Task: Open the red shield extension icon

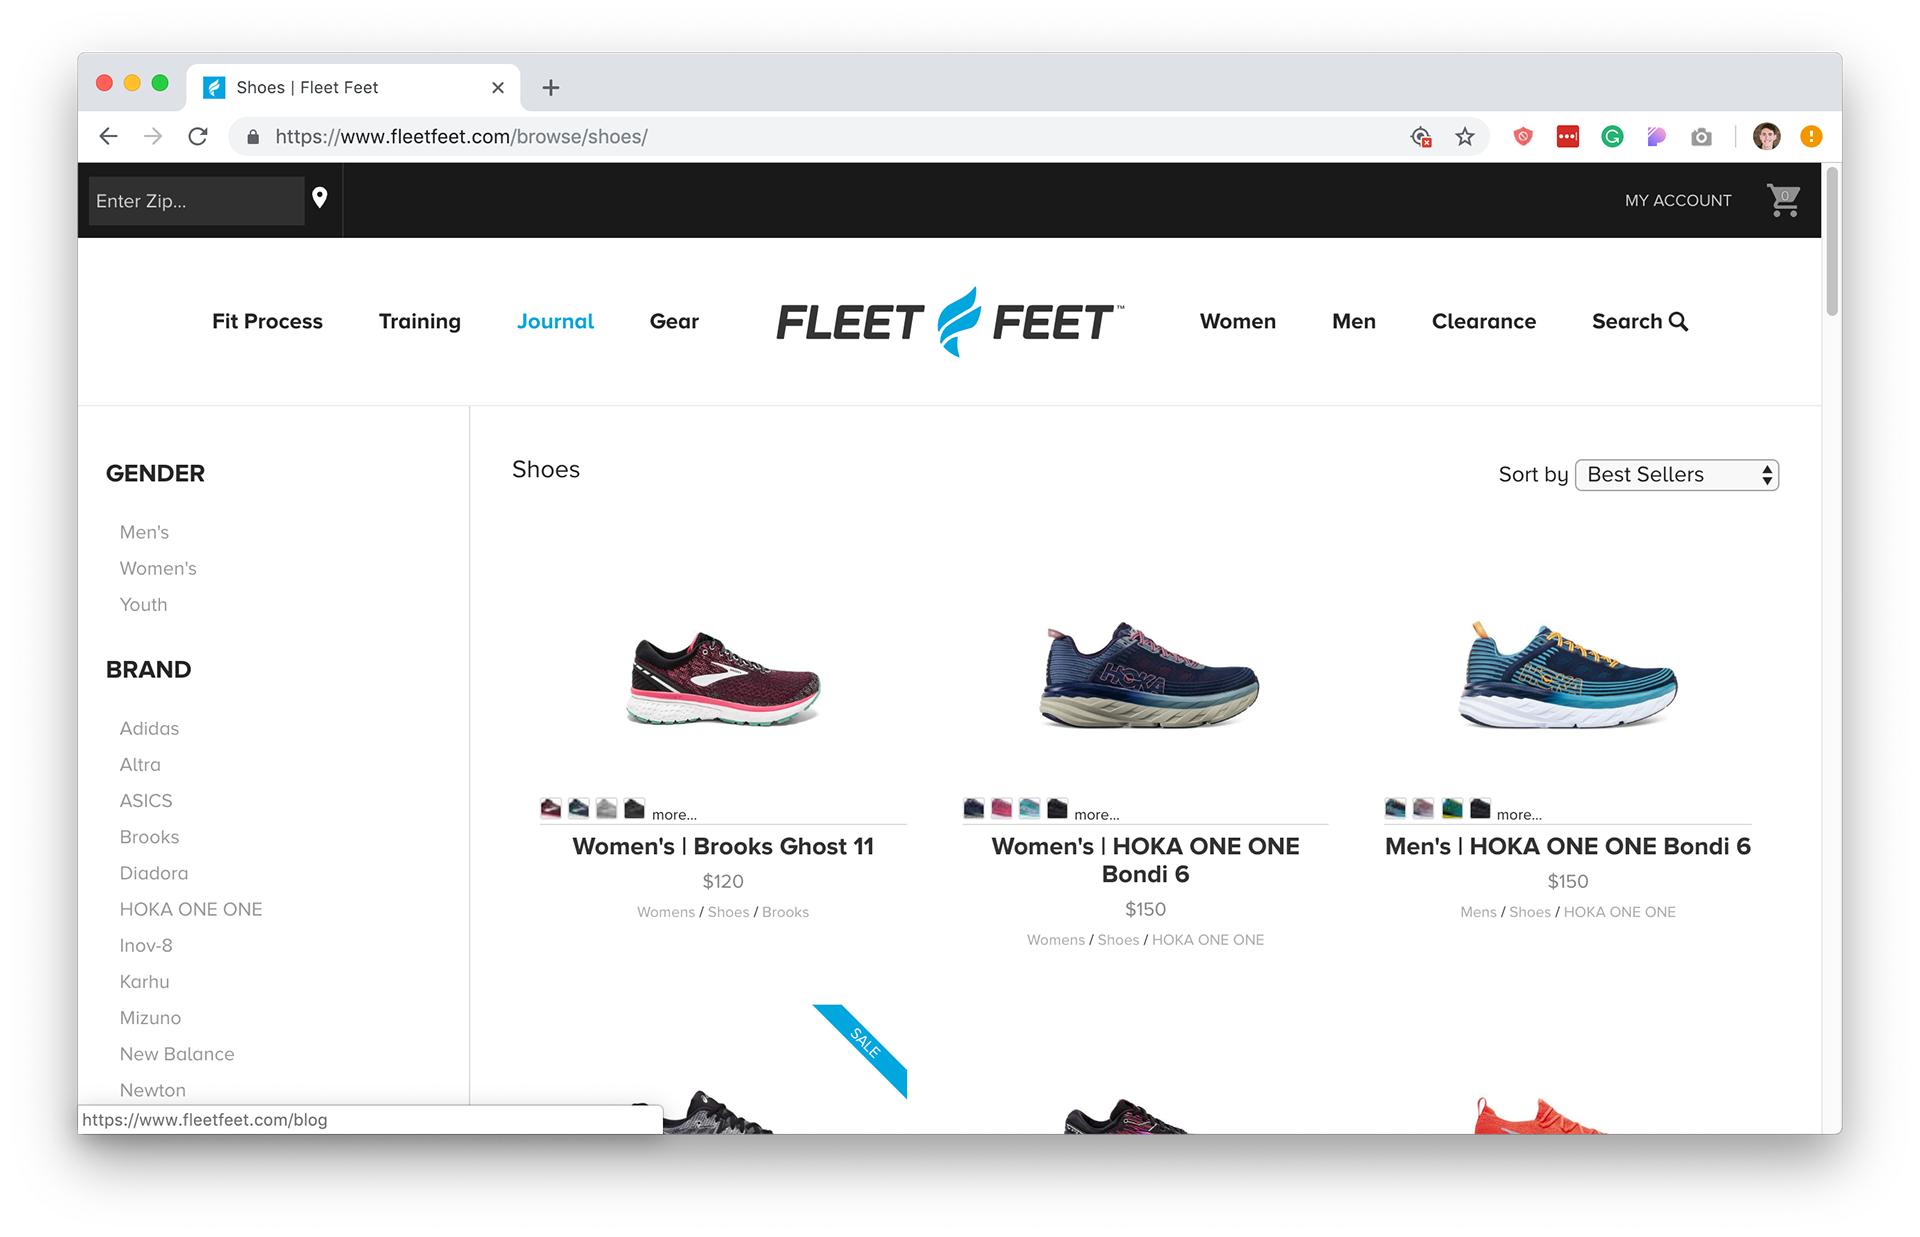Action: (1523, 137)
